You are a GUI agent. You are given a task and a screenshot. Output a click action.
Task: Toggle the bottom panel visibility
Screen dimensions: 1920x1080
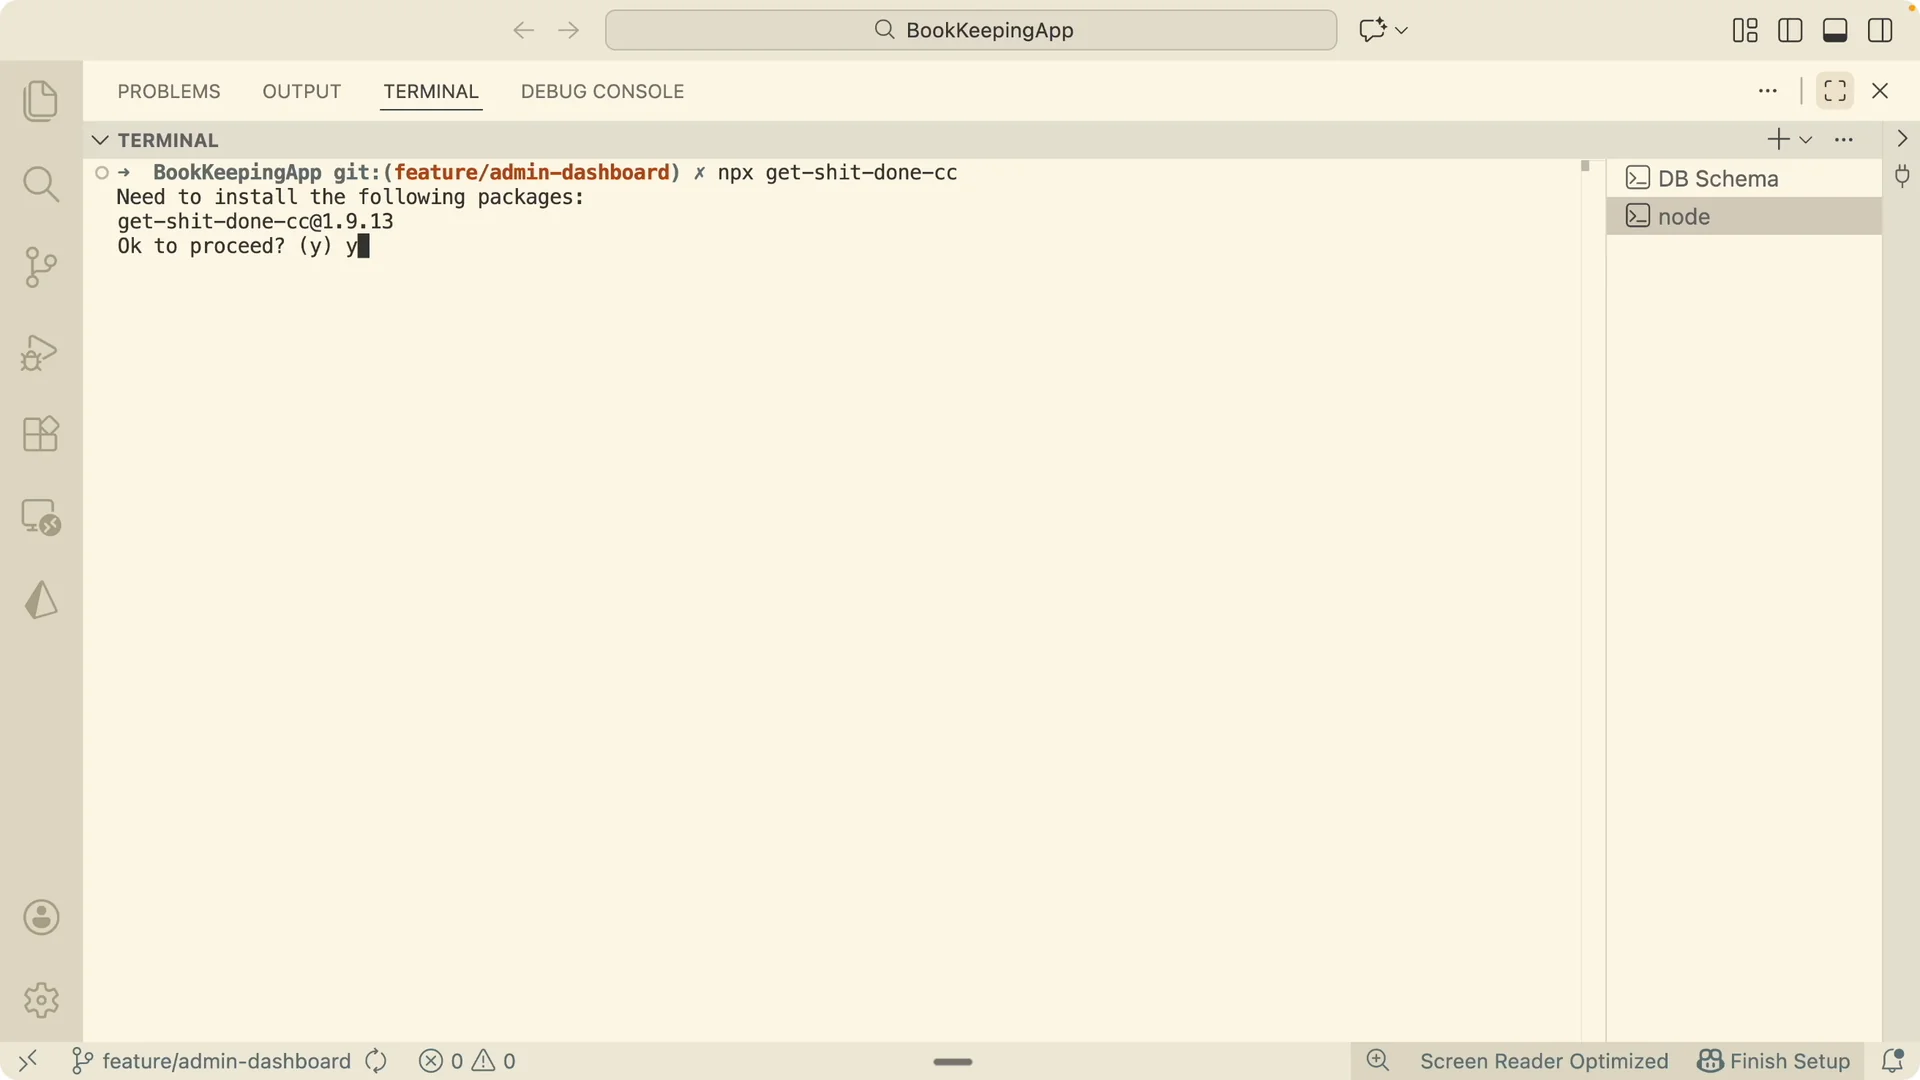1835,30
